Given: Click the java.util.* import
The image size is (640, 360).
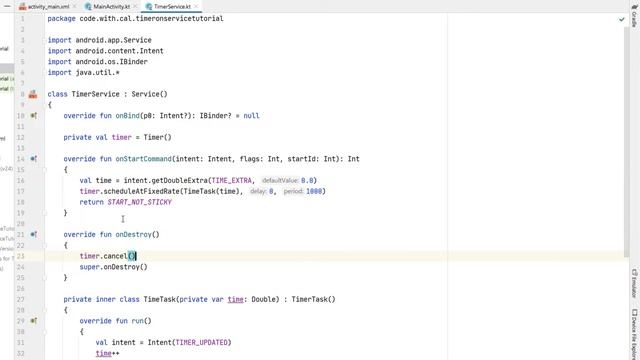Looking at the screenshot, I should (98, 73).
